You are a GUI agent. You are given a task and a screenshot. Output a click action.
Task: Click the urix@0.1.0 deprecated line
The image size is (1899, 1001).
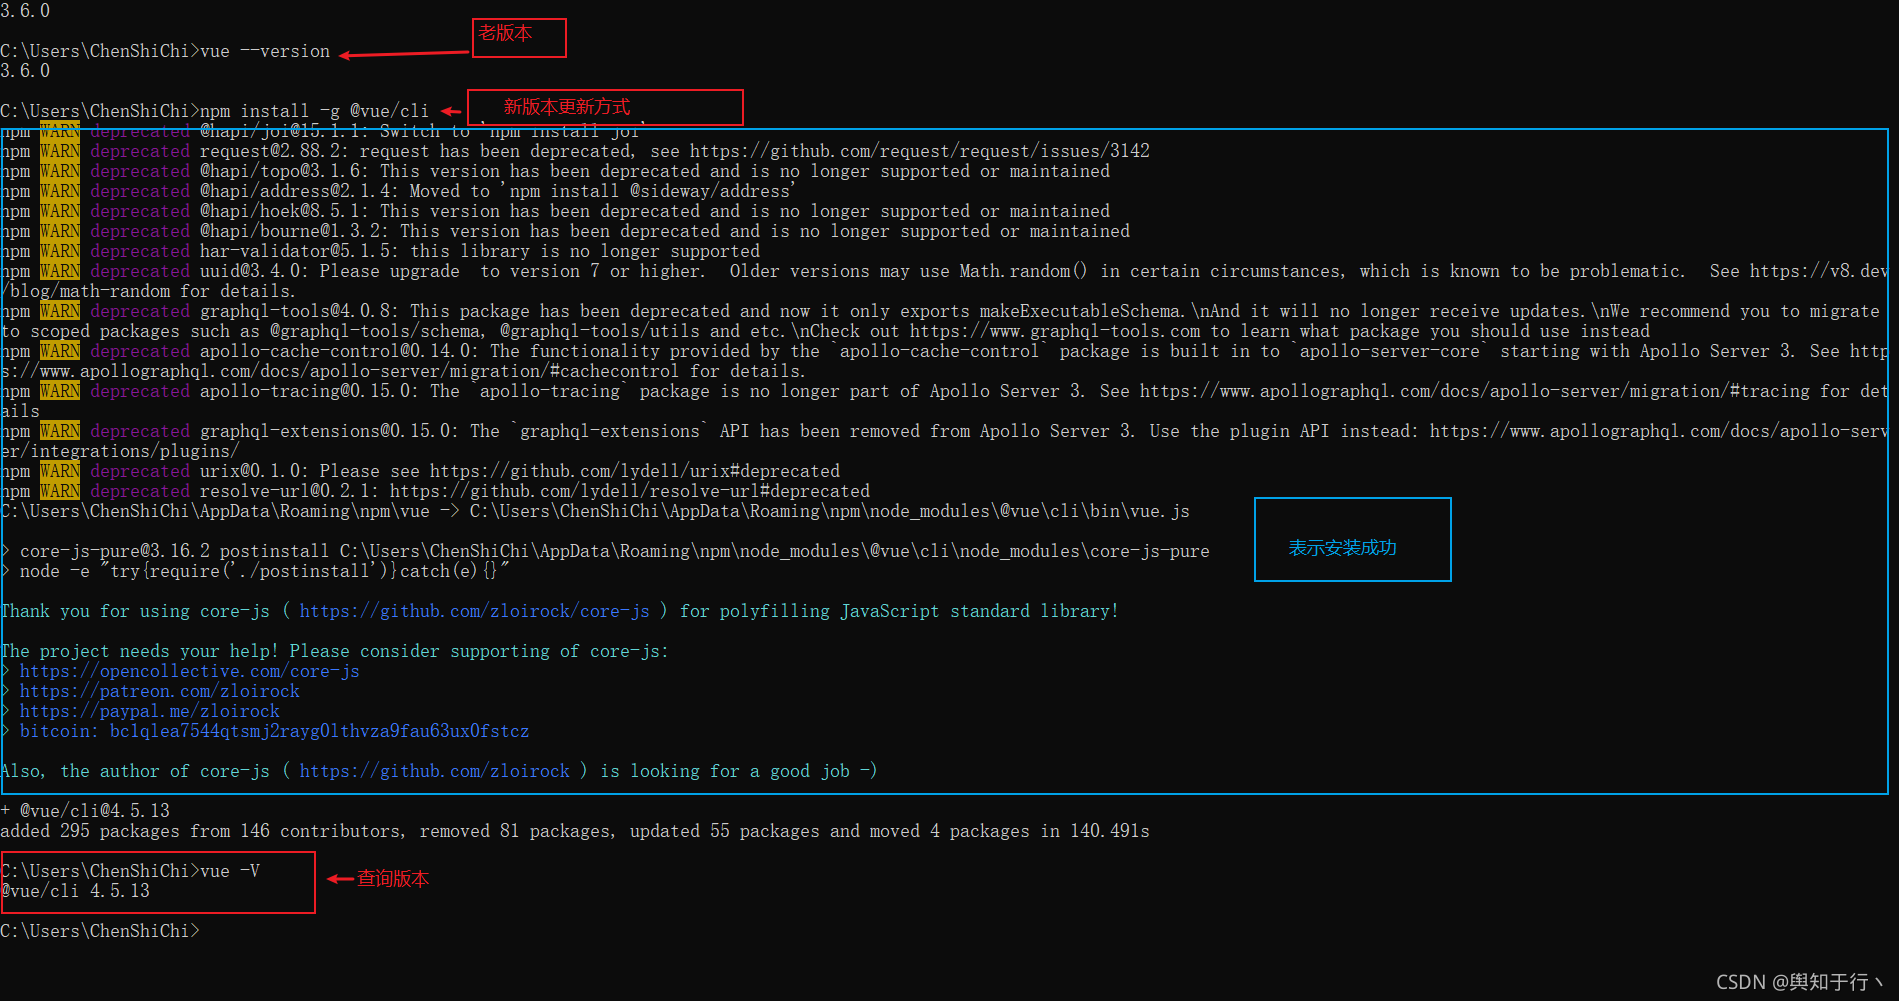pyautogui.click(x=420, y=471)
